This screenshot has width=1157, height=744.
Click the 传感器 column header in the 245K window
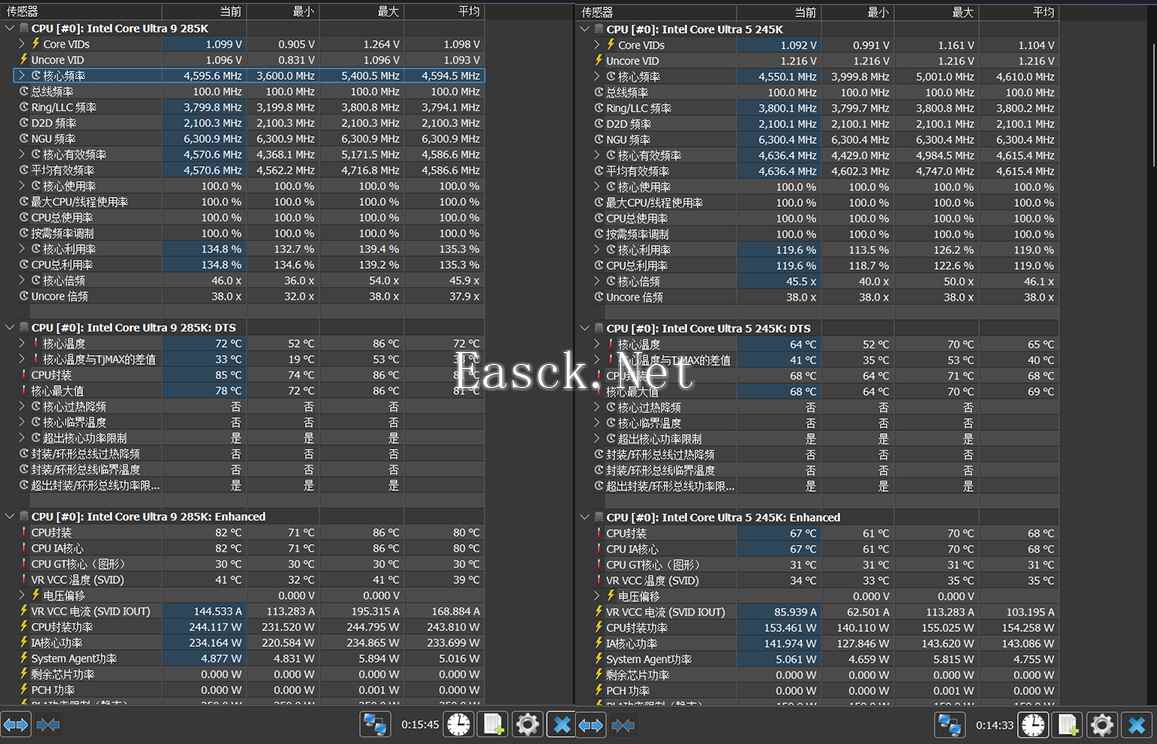[x=656, y=12]
